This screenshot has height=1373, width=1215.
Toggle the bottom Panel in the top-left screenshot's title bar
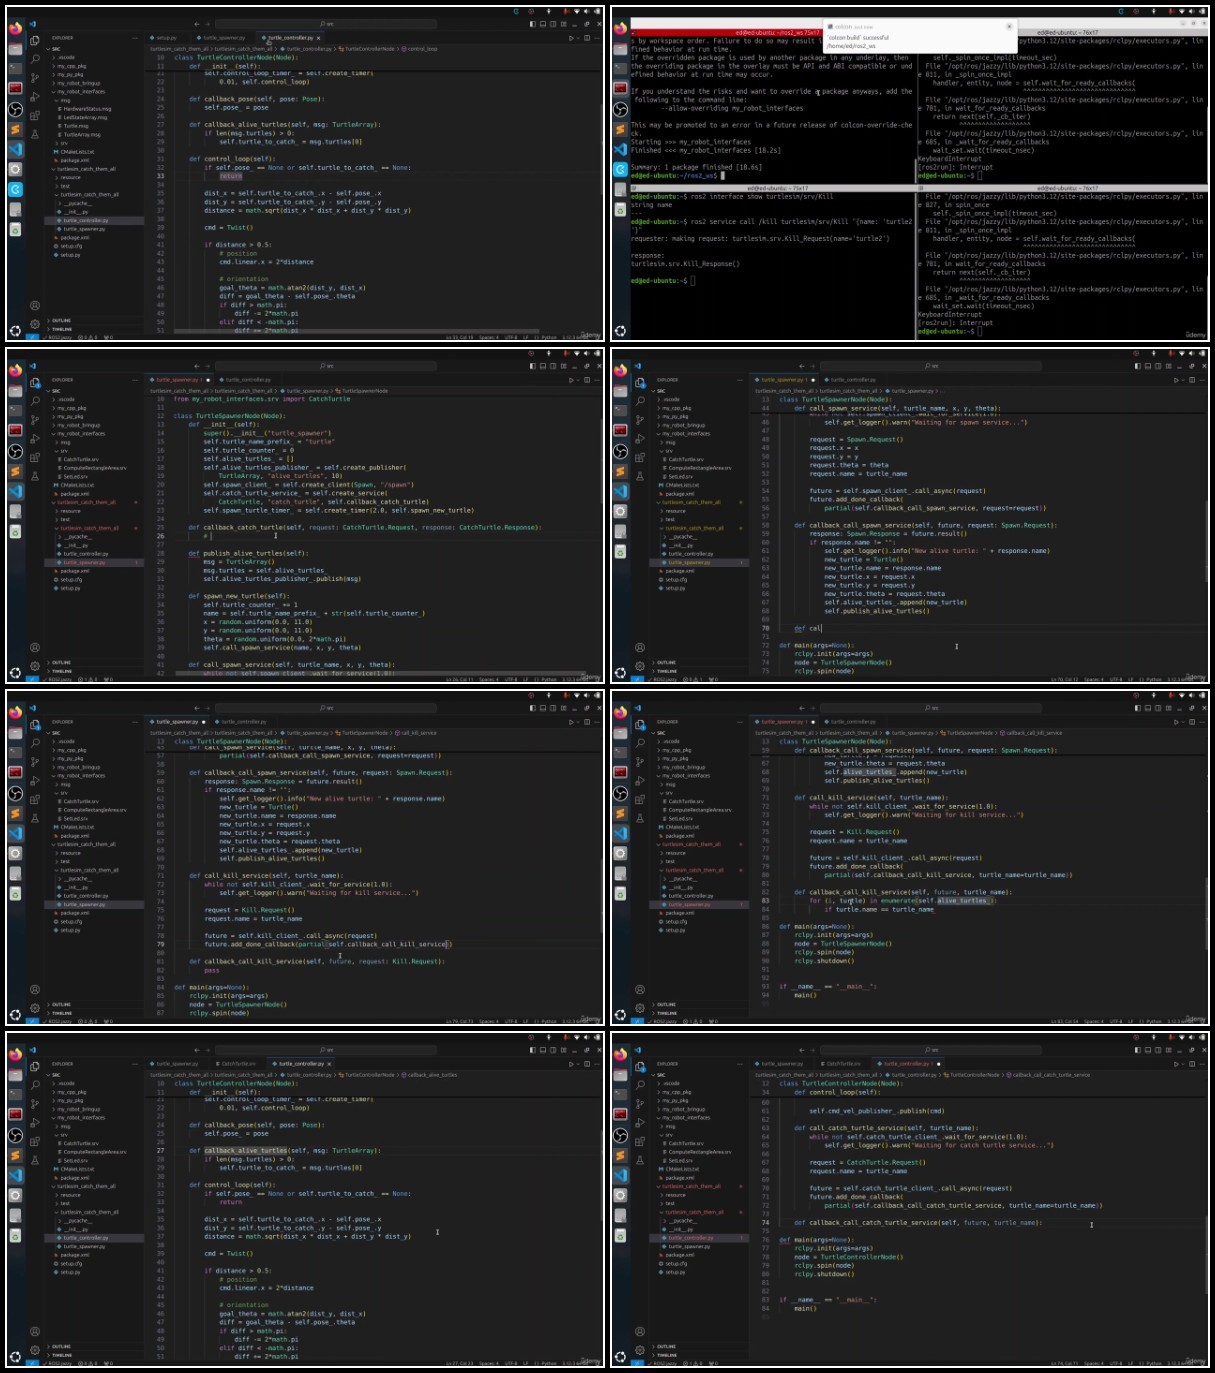[542, 24]
